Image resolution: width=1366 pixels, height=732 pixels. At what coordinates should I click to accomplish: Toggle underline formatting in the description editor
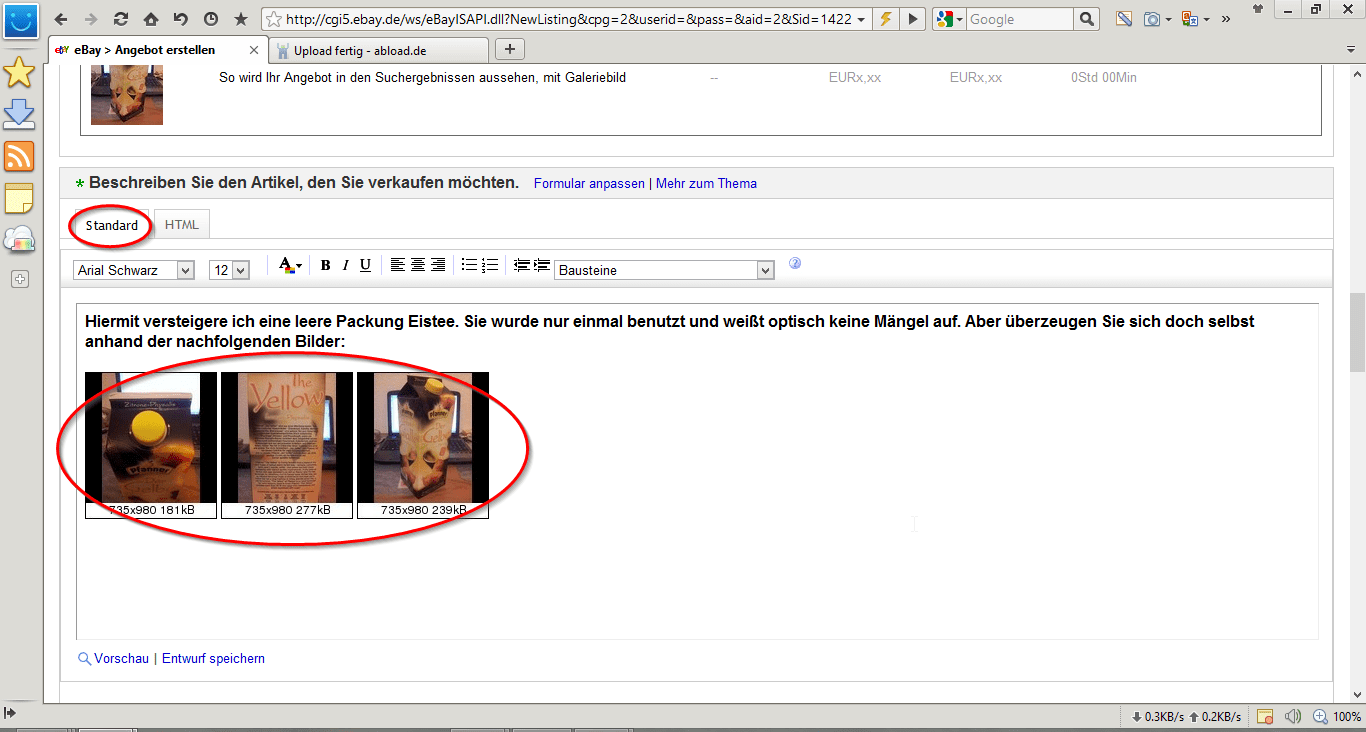(x=365, y=266)
